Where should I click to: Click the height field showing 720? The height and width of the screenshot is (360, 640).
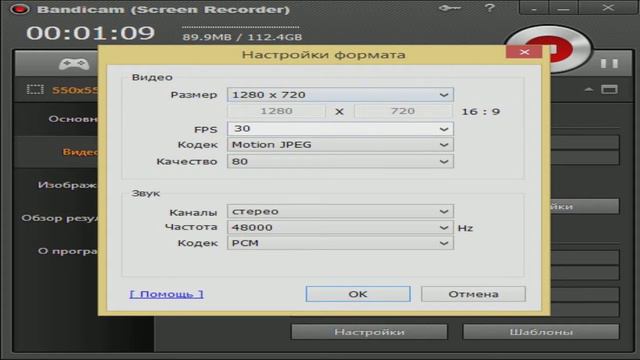(x=403, y=111)
